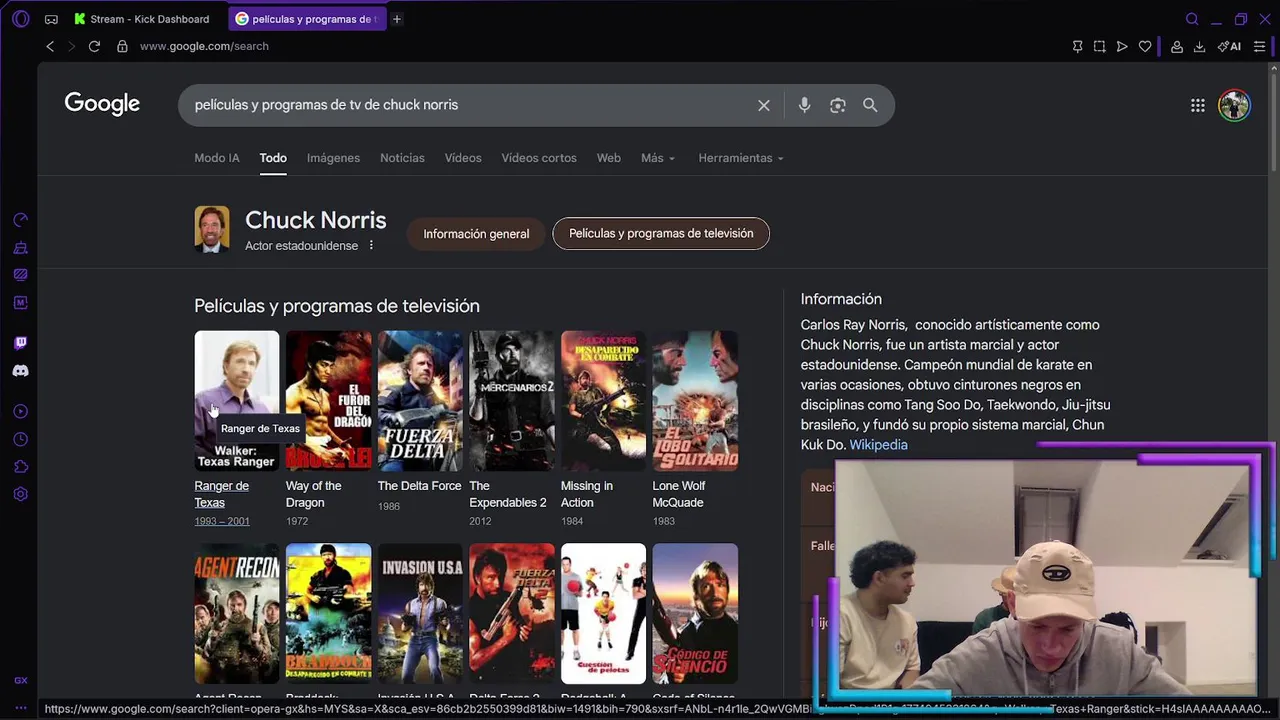Screen dimensions: 1280x720
Task: Open the Google apps grid
Action: tap(1198, 105)
